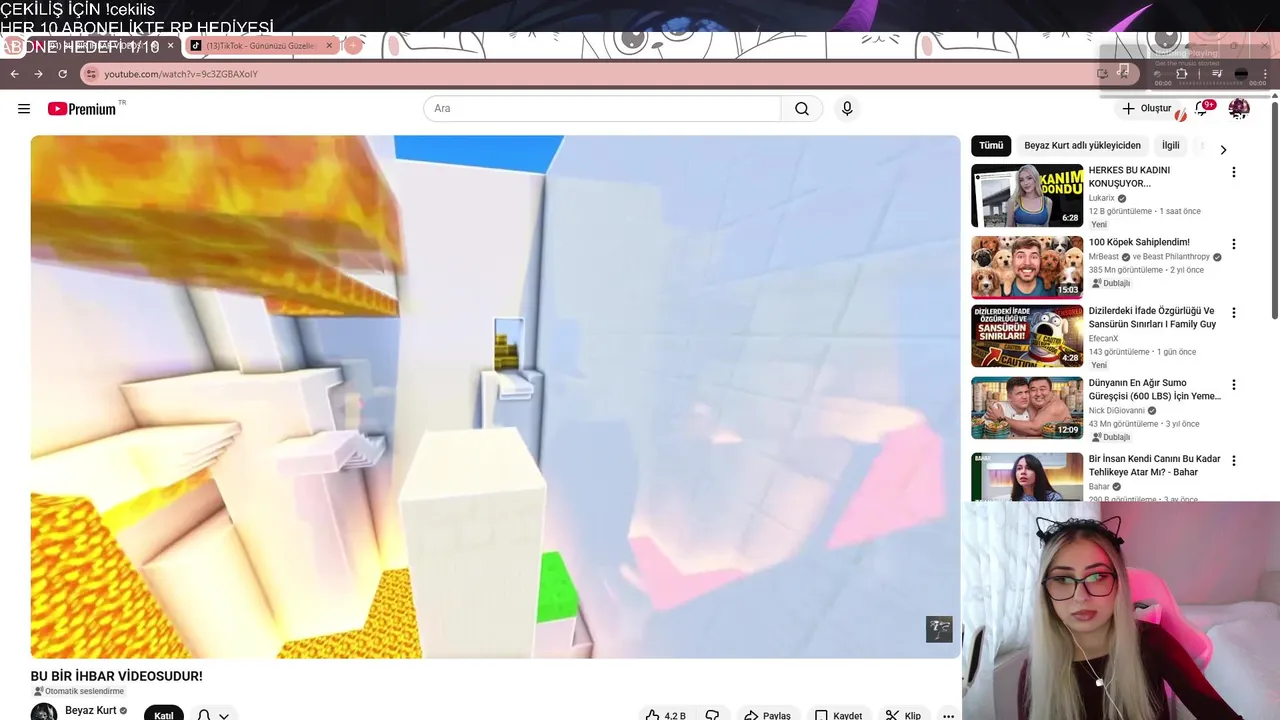Image resolution: width=1280 pixels, height=720 pixels.
Task: Open options for Bahar video
Action: 1233,460
